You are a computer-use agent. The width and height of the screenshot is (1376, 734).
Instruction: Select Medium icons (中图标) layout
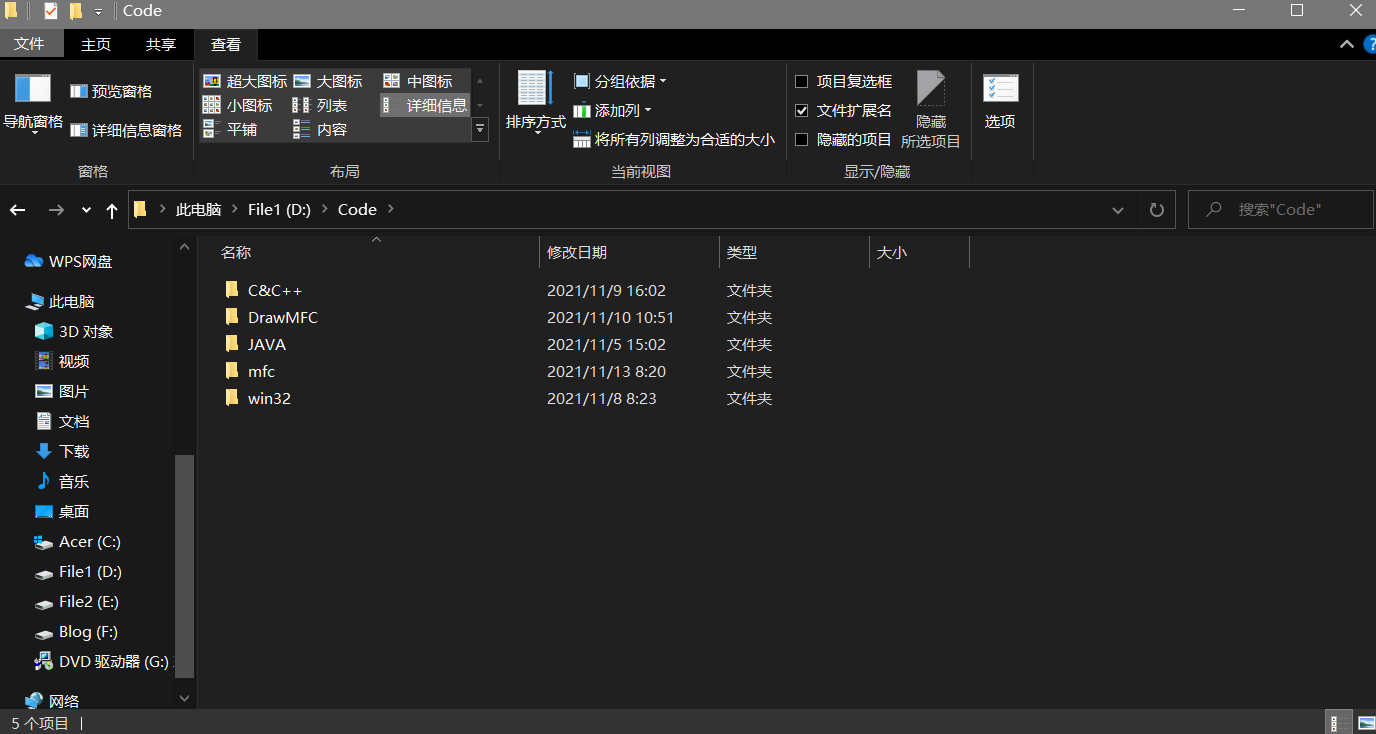(x=418, y=81)
